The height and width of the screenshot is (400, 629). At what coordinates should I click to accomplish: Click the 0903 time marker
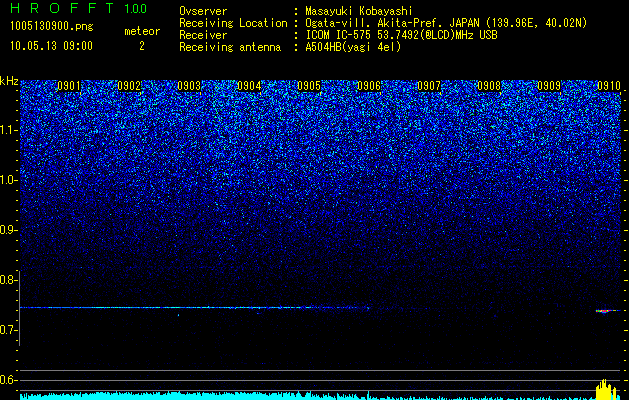pos(189,86)
